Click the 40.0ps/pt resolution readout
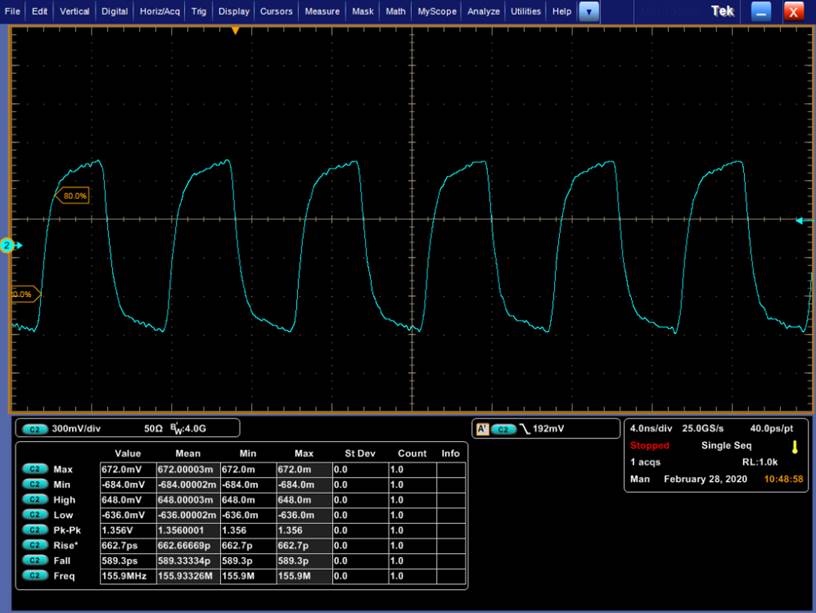Viewport: 816px width, 613px height. (x=771, y=428)
